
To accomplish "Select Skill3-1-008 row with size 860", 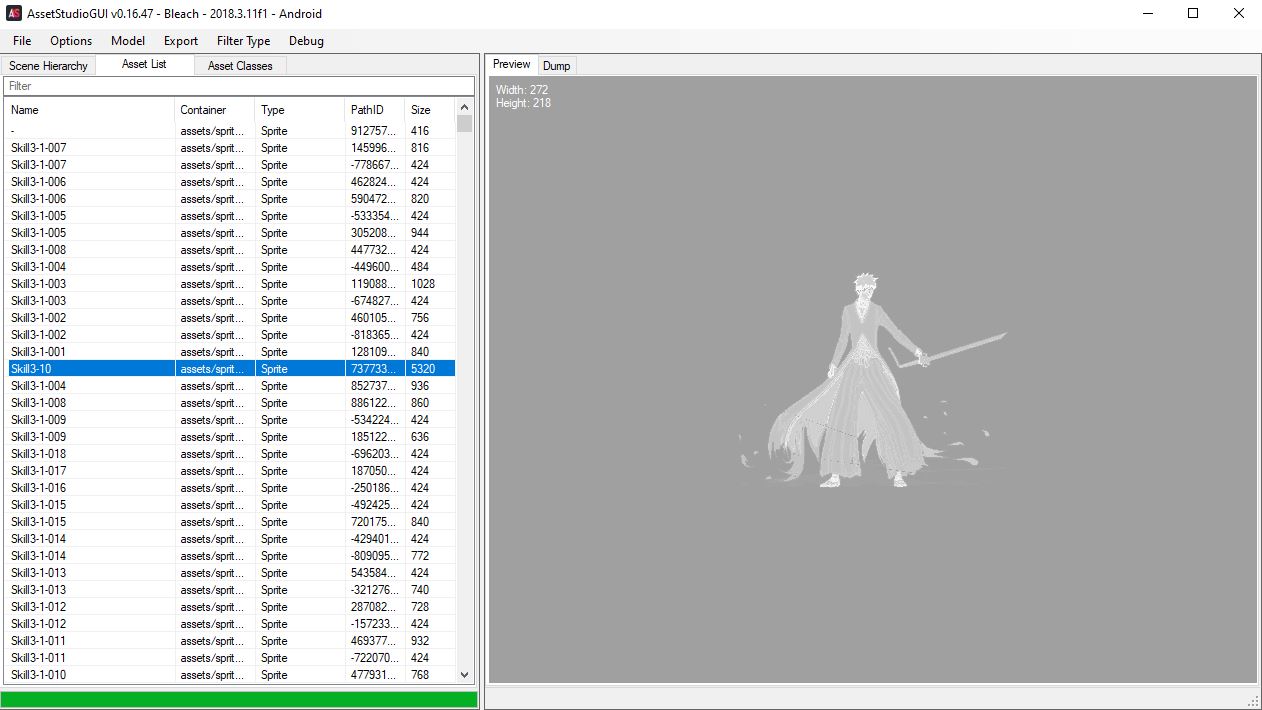I will tap(231, 403).
